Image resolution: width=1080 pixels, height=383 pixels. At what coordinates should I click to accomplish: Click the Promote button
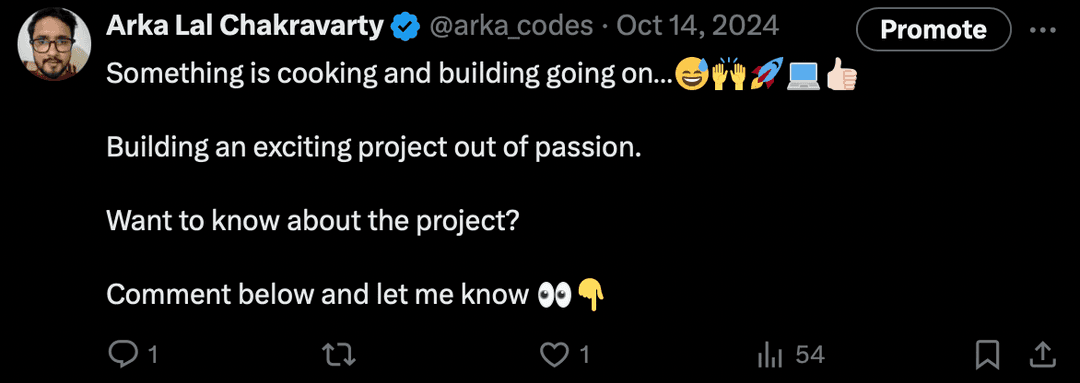click(x=933, y=30)
